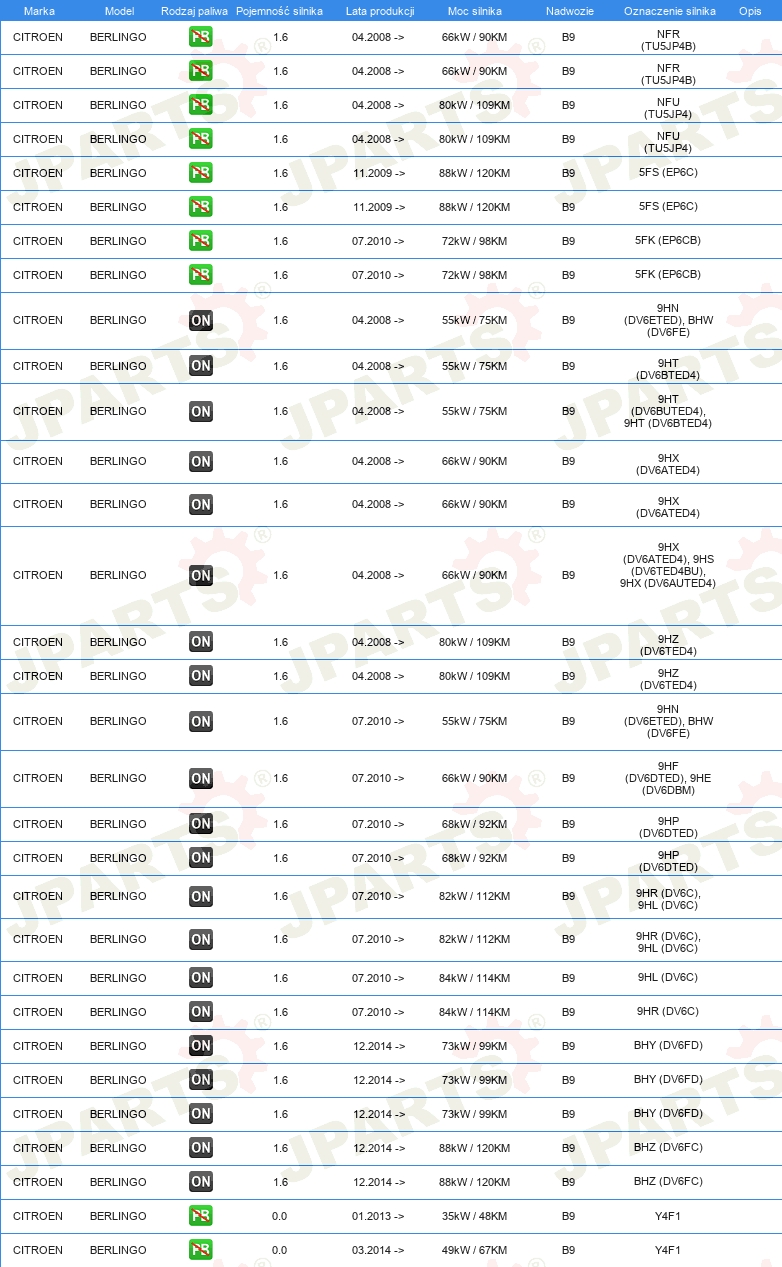Click the Moc silnika column header
This screenshot has width=782, height=1267.
click(475, 11)
